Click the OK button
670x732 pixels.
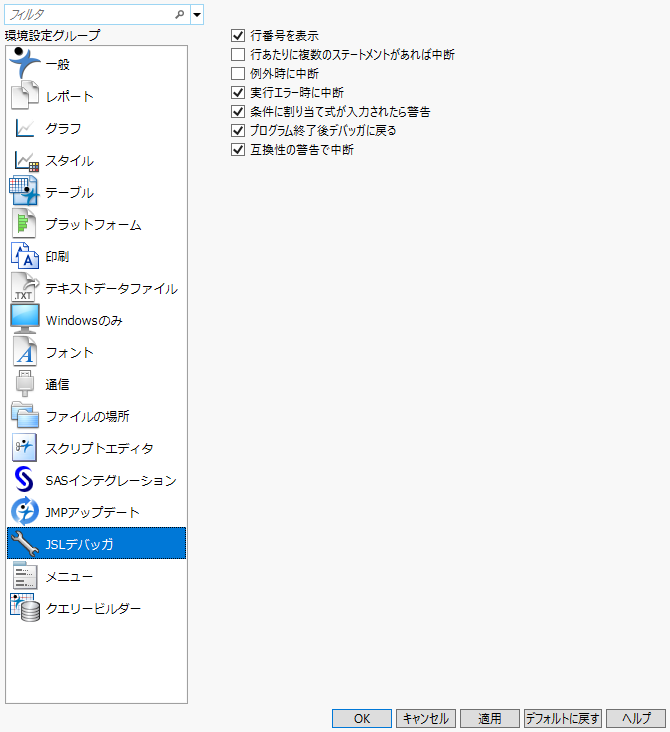pyautogui.click(x=362, y=718)
